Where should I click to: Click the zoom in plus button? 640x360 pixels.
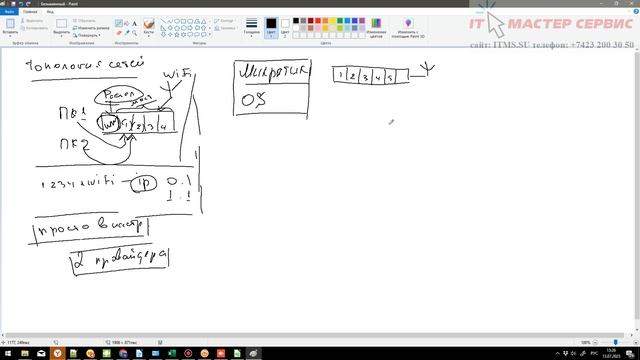636,342
